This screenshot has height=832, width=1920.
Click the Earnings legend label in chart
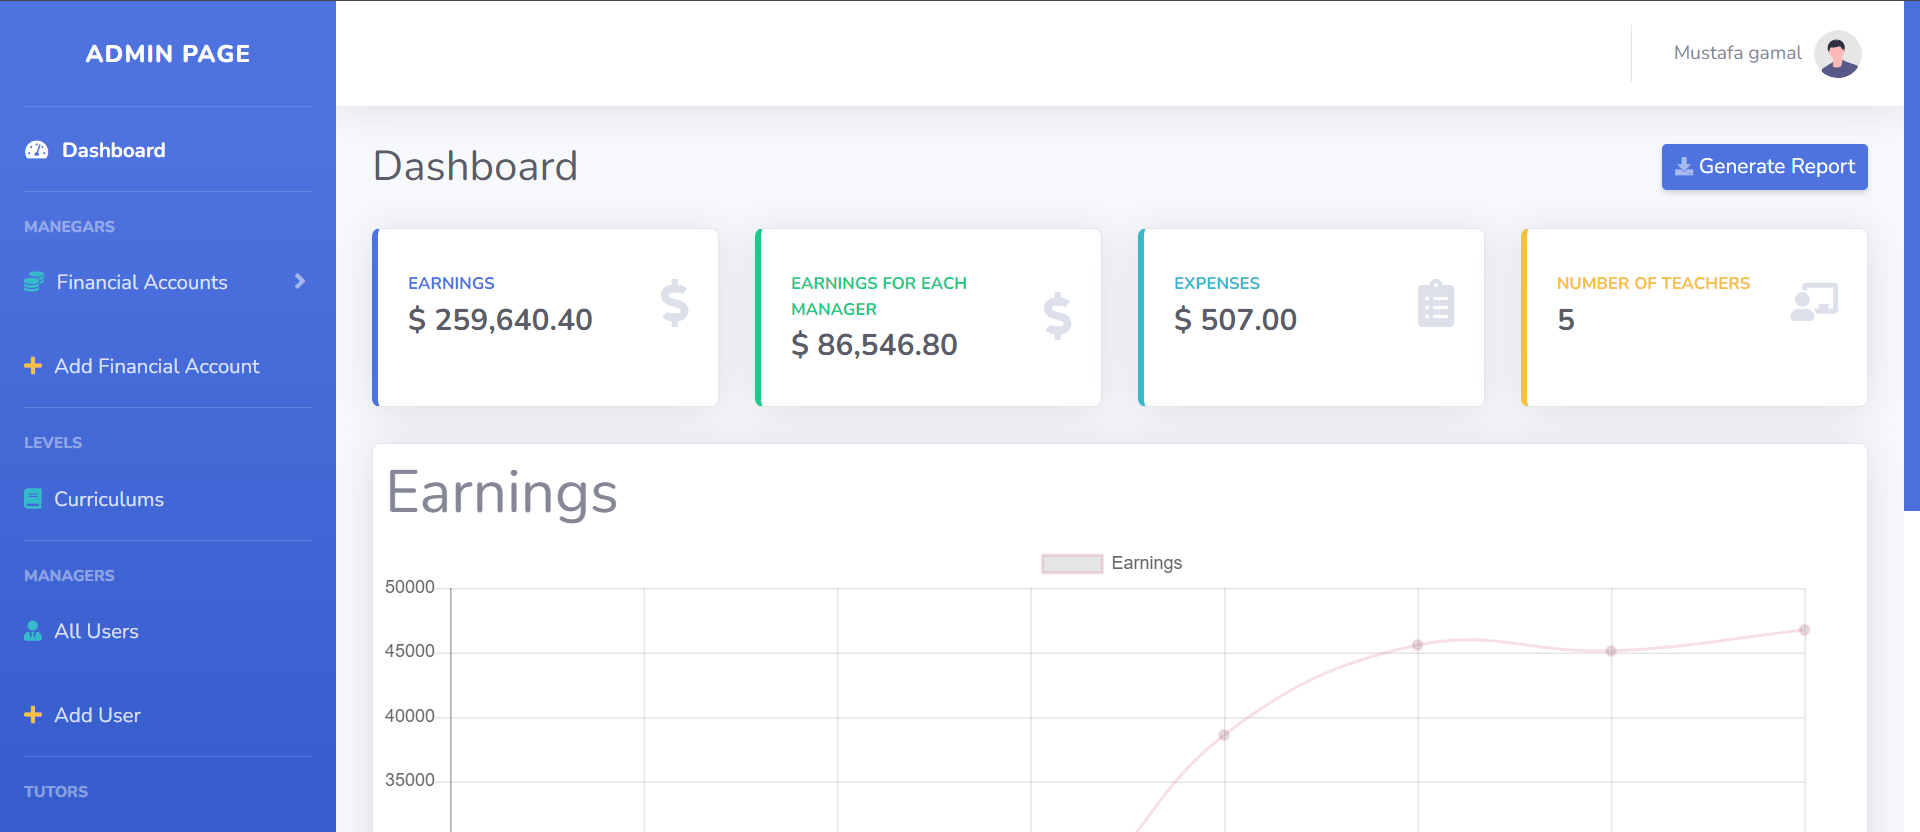[x=1147, y=563]
